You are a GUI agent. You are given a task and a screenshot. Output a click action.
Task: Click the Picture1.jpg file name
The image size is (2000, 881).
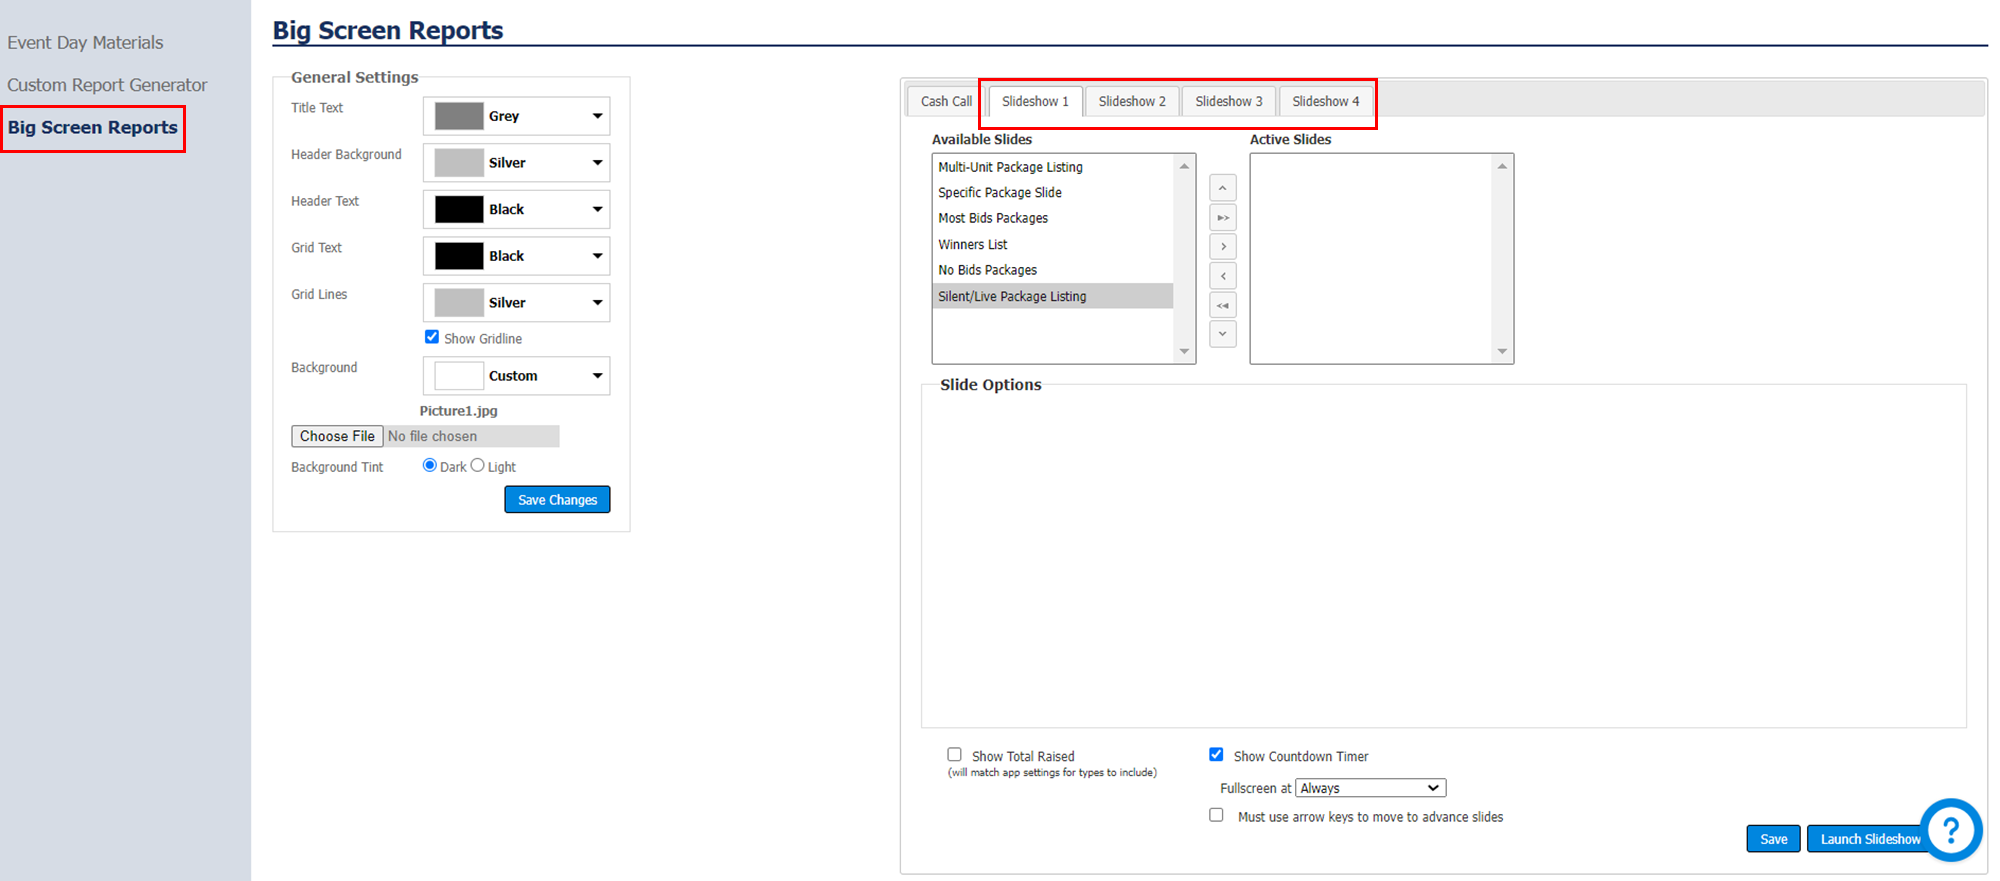(458, 411)
